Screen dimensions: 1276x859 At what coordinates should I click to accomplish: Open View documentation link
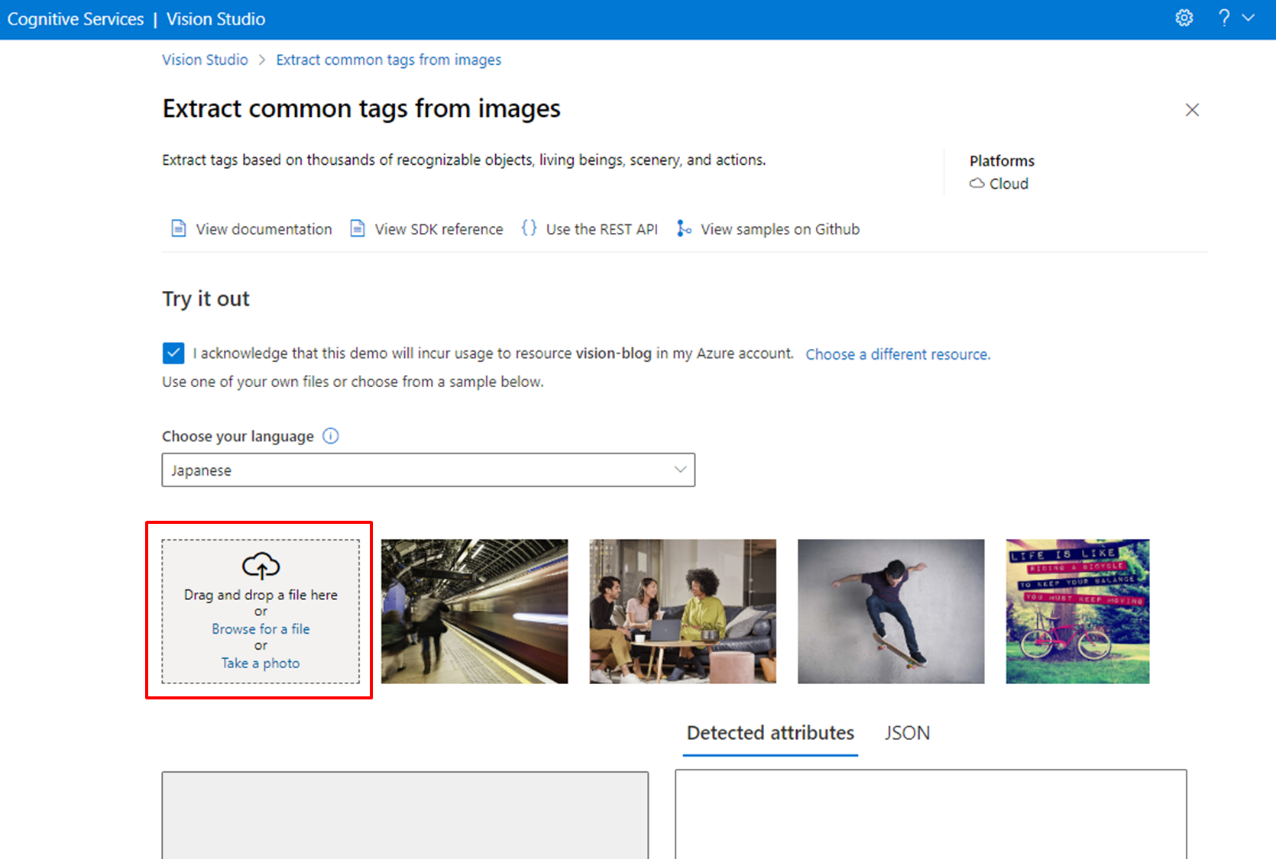pos(264,229)
